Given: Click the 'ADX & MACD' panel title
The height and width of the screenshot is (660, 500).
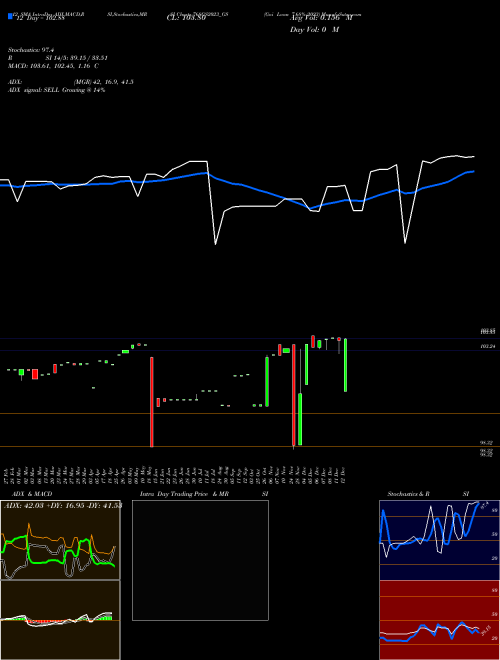Looking at the screenshot, I should tap(32, 494).
